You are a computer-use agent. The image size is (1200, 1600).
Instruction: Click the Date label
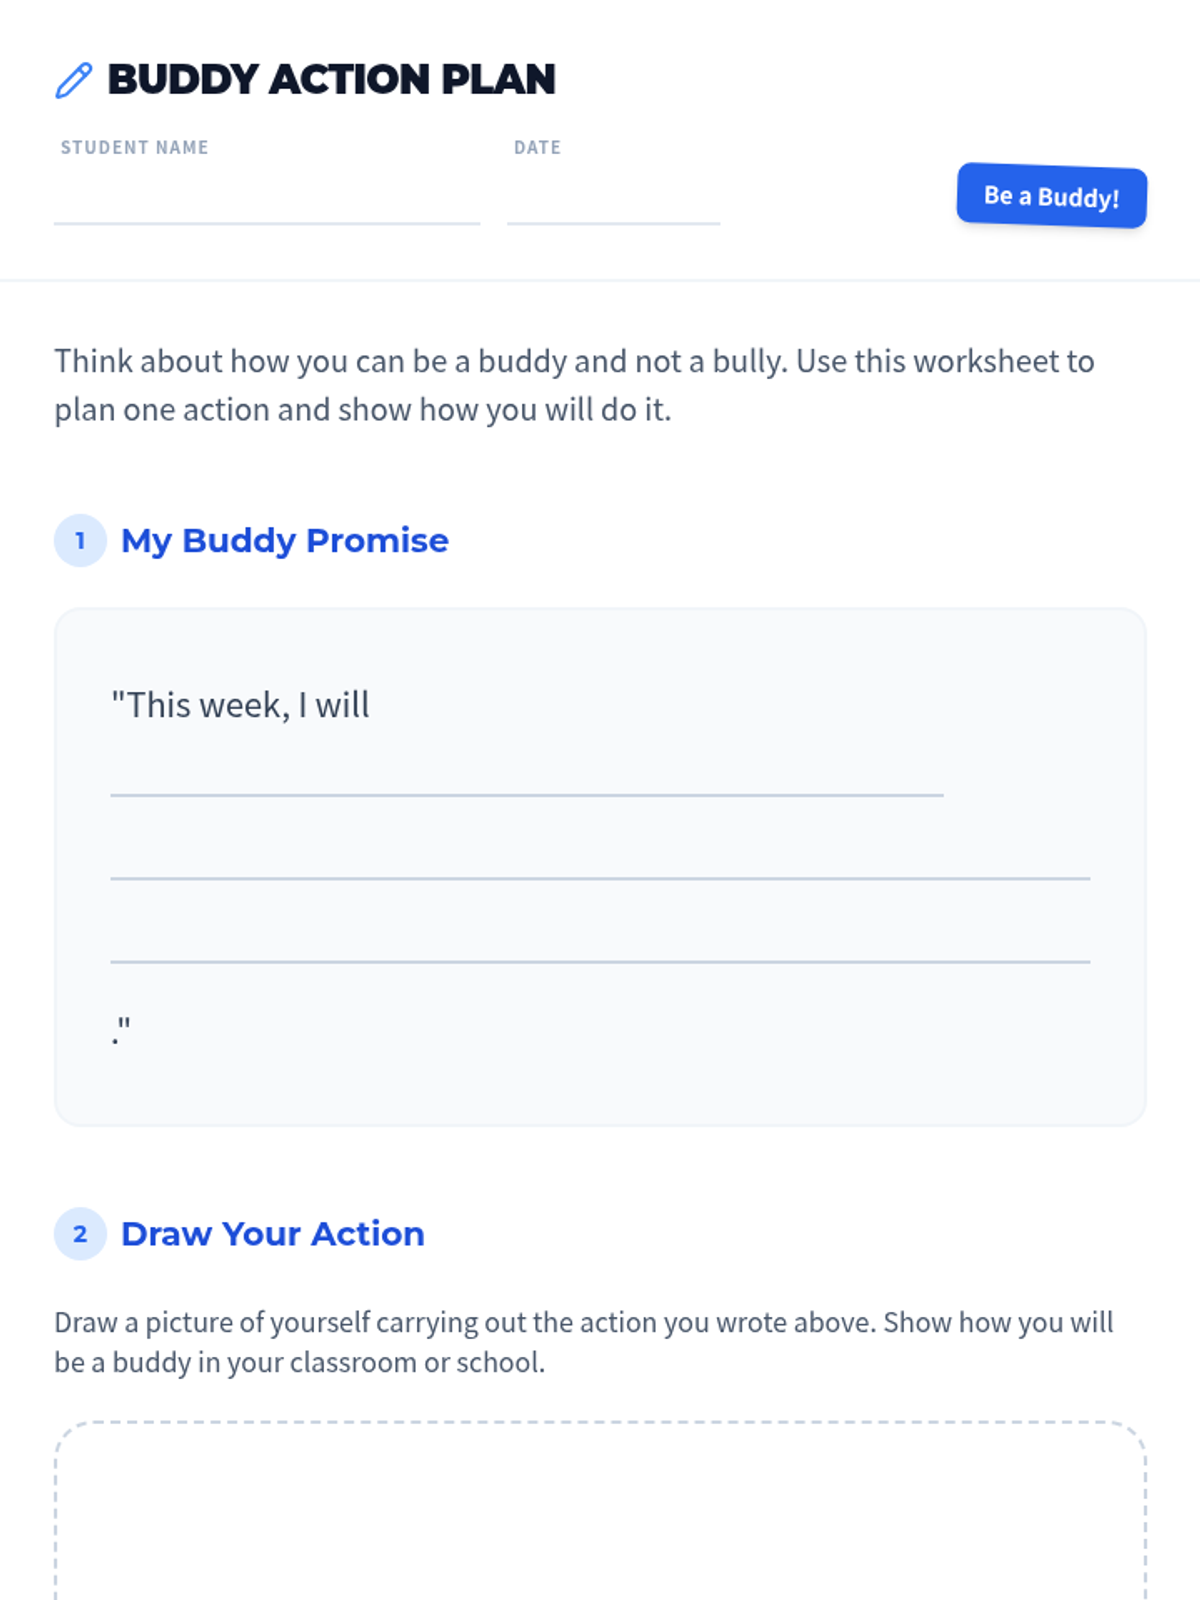[537, 148]
